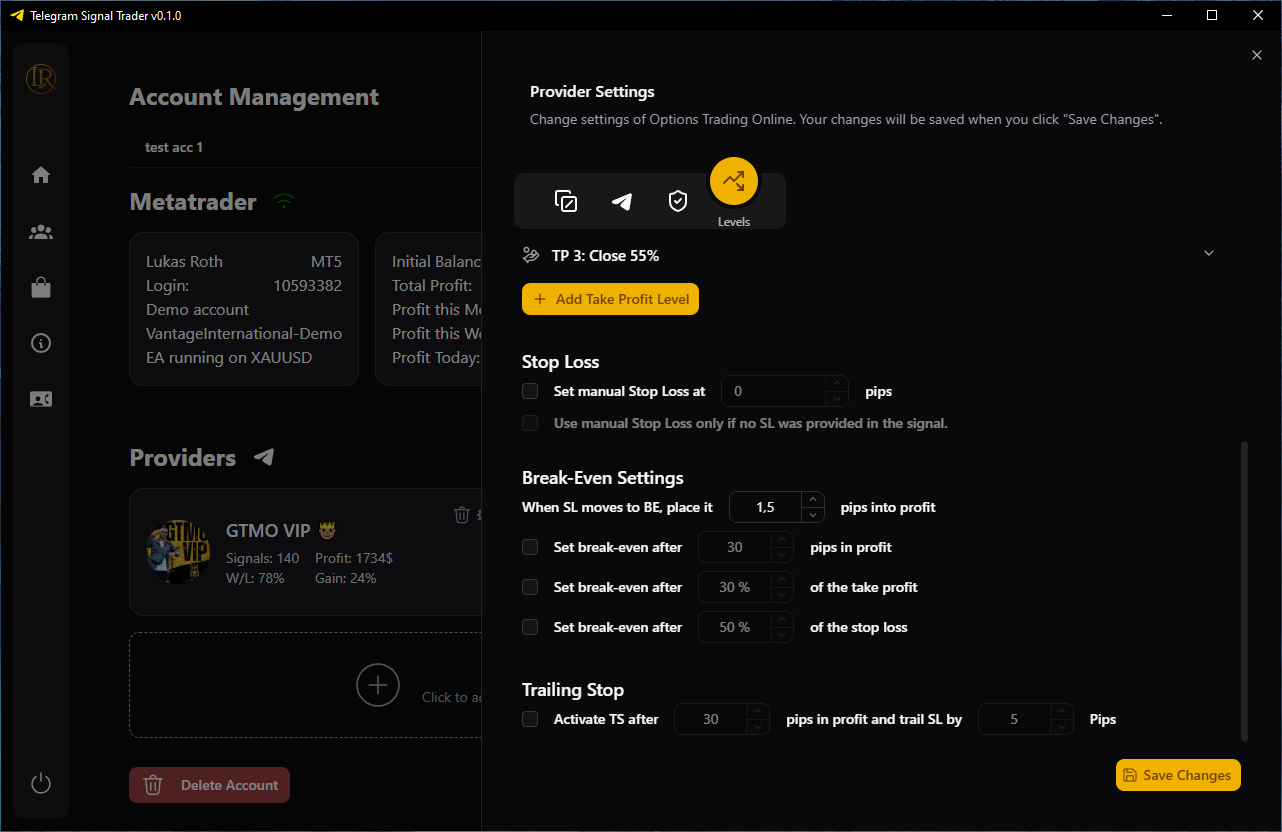The height and width of the screenshot is (832, 1282).
Task: Click the VantageInternational-Demo server text
Action: point(244,333)
